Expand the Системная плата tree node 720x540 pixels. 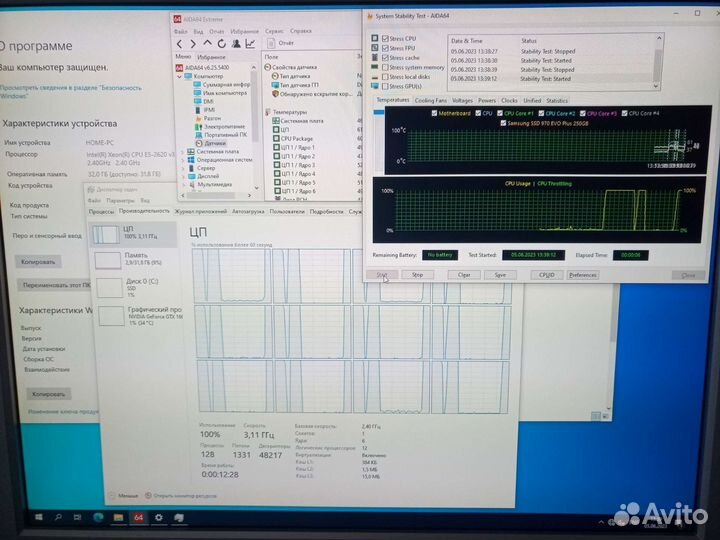[183, 152]
